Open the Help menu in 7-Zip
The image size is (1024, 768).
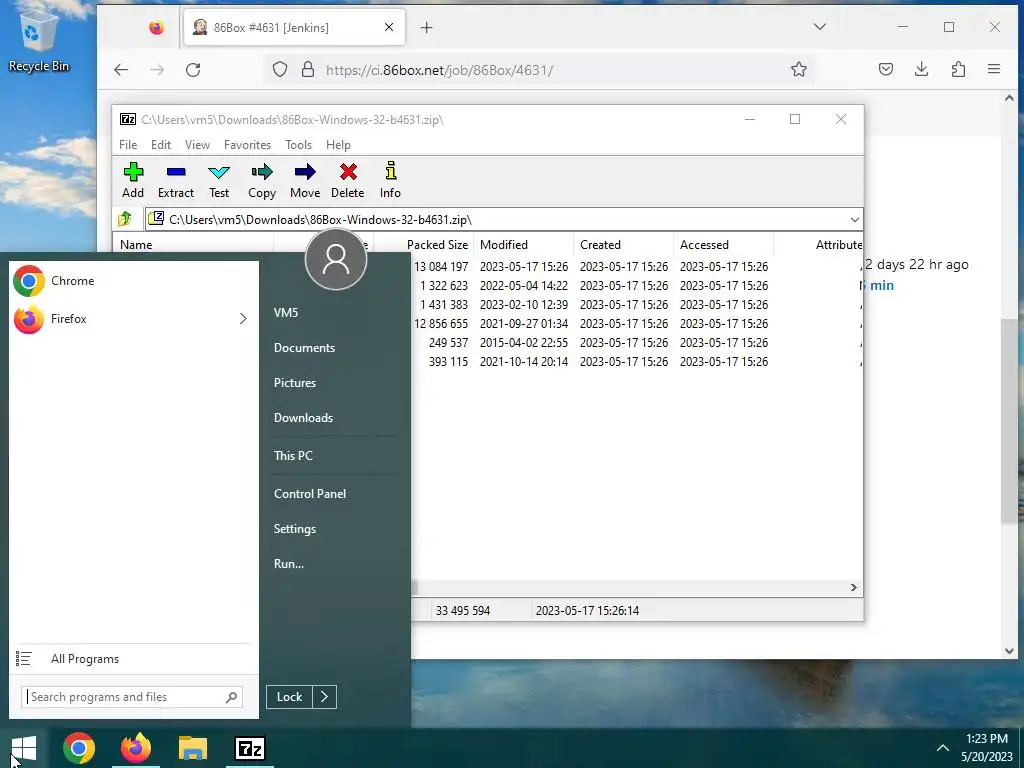pos(338,145)
